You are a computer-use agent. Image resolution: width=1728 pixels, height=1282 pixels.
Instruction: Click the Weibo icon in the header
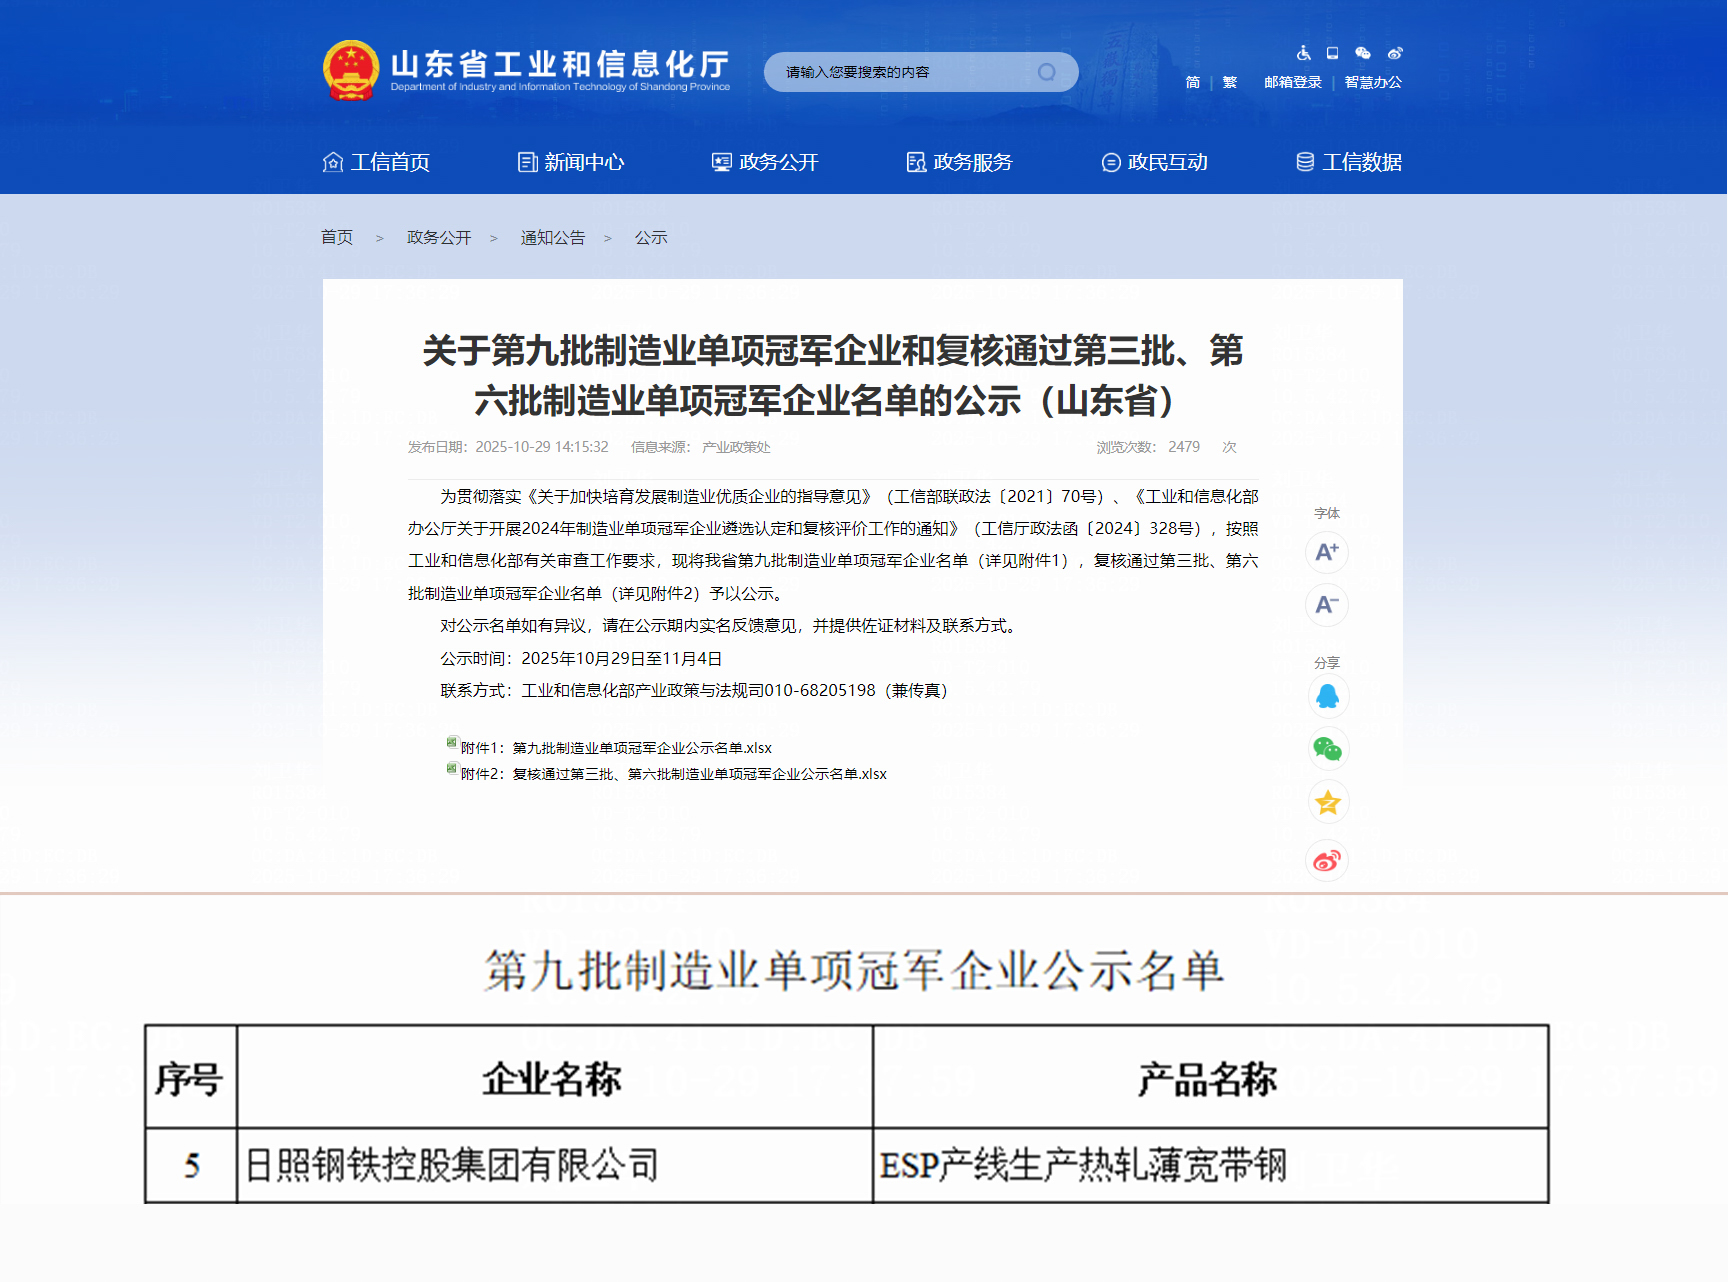click(x=1396, y=53)
